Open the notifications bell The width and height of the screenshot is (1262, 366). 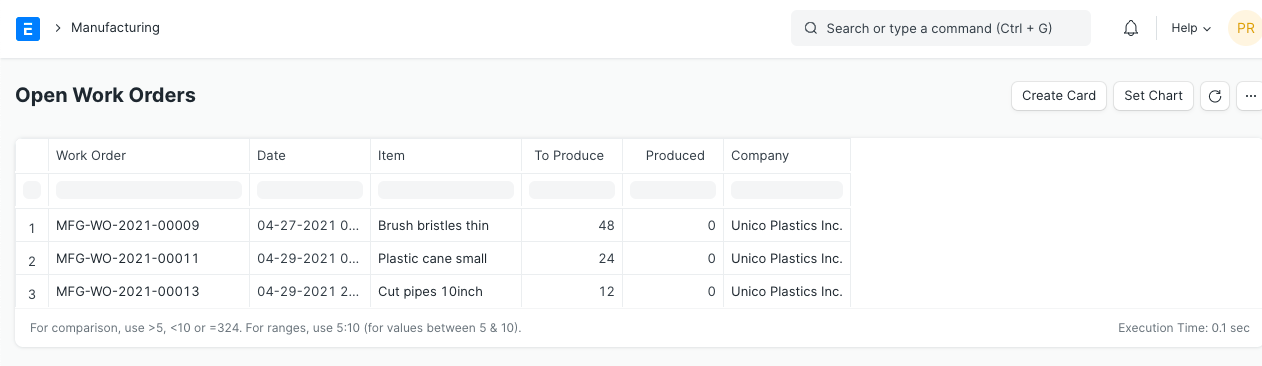coord(1131,28)
